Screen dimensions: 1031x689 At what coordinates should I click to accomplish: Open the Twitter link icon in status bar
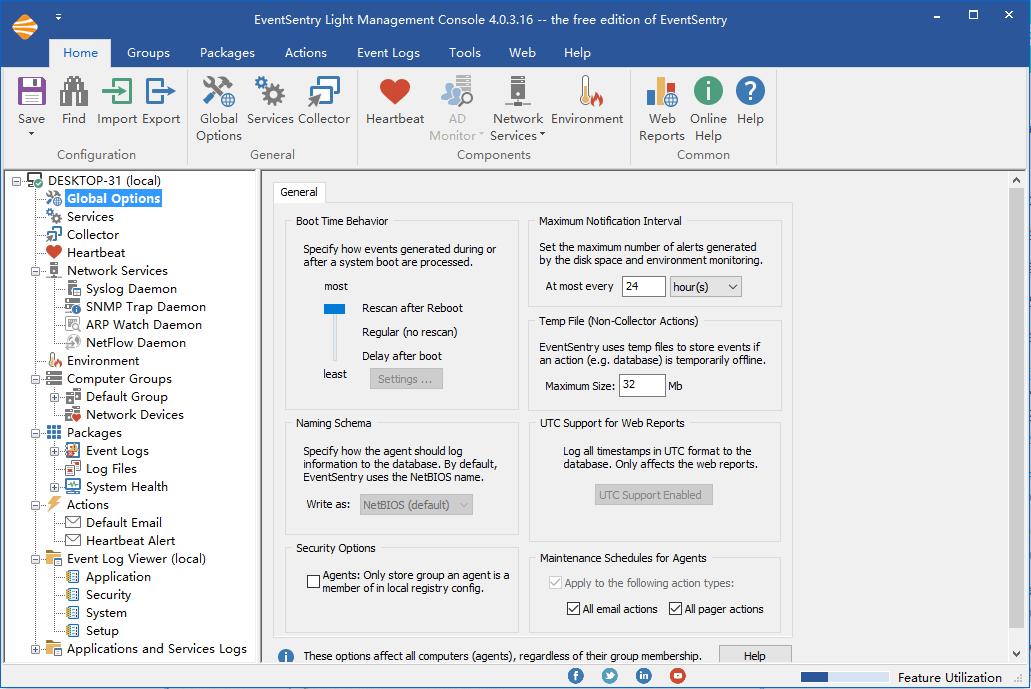coord(610,676)
